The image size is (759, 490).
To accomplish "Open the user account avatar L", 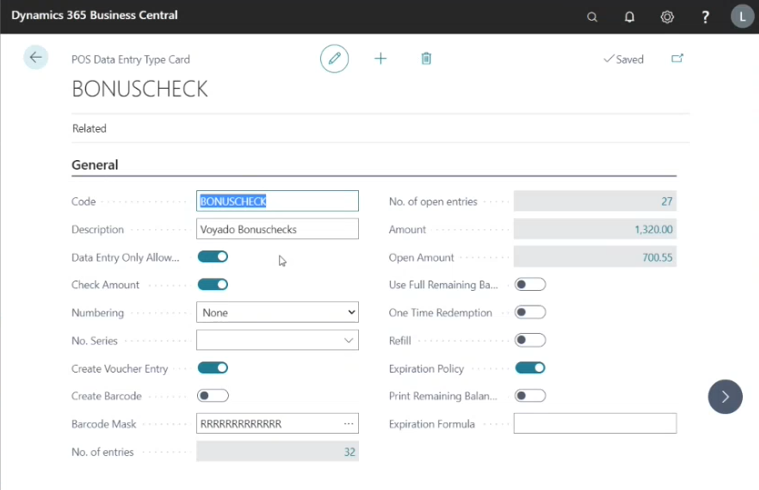I will (x=742, y=17).
